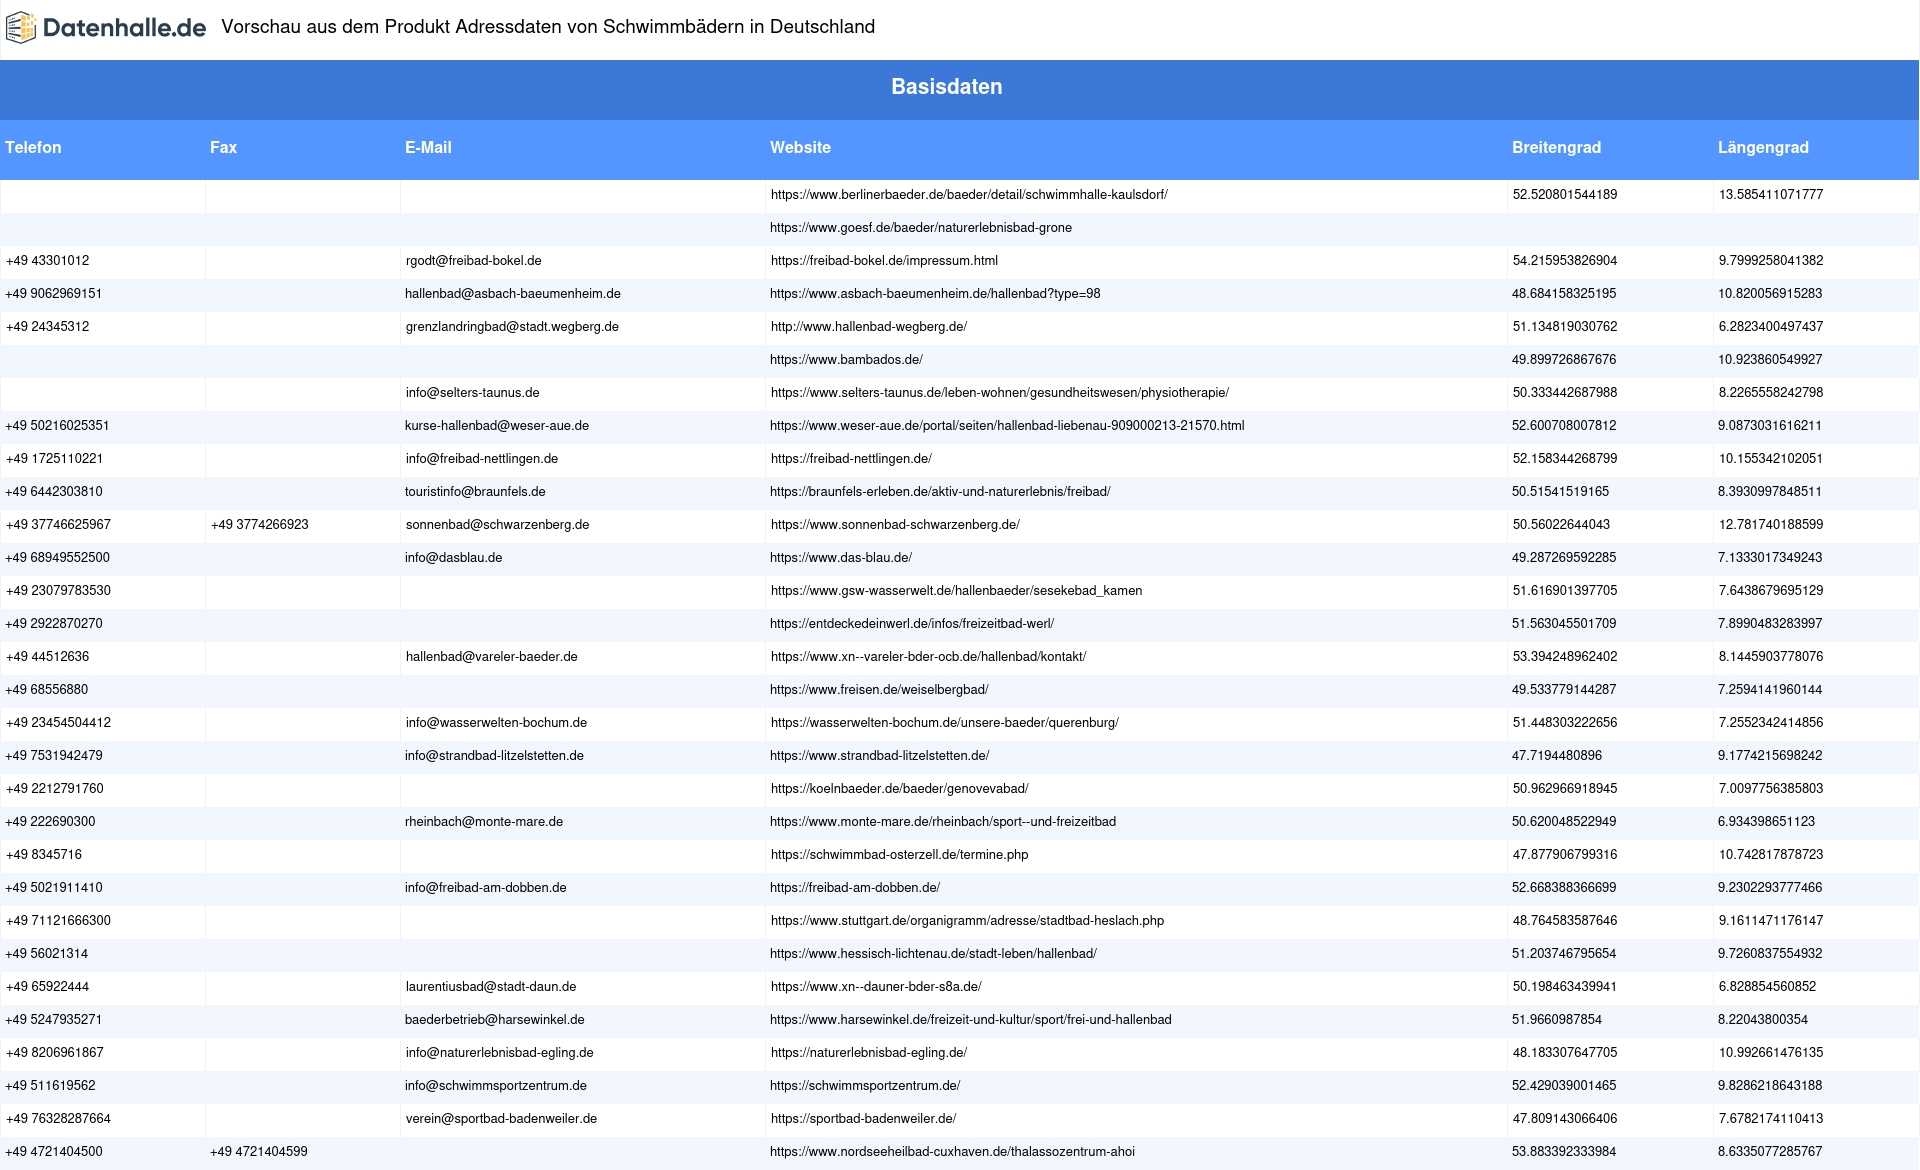Open the das-blau.de website link
This screenshot has width=1920, height=1170.
841,558
